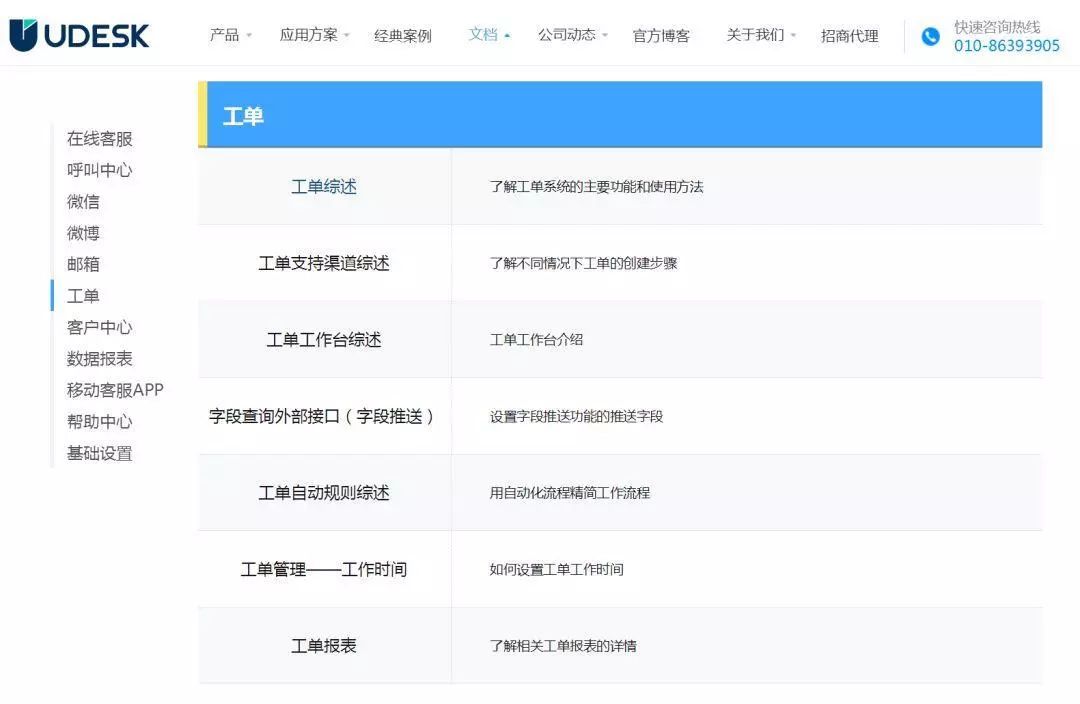Click description 如何设置工单工作时间
The height and width of the screenshot is (704, 1080).
pos(557,569)
